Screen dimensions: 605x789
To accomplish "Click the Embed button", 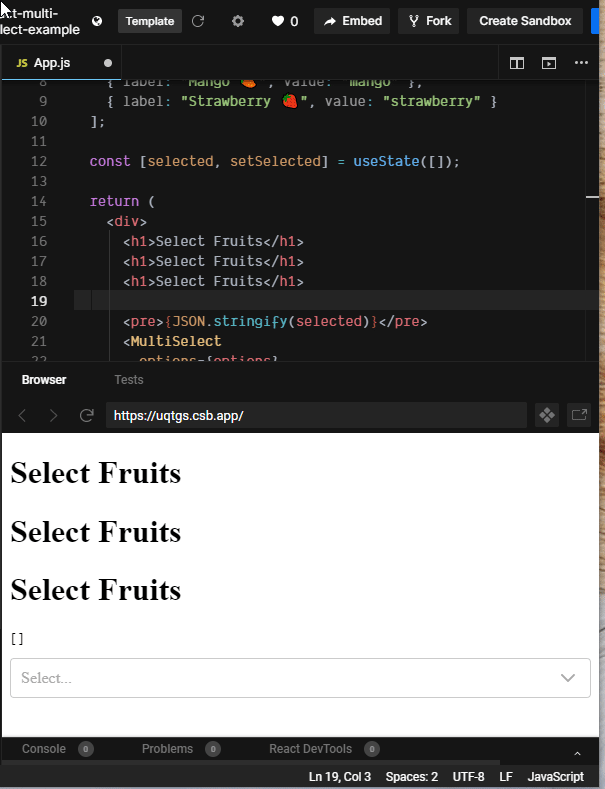I will pos(353,21).
